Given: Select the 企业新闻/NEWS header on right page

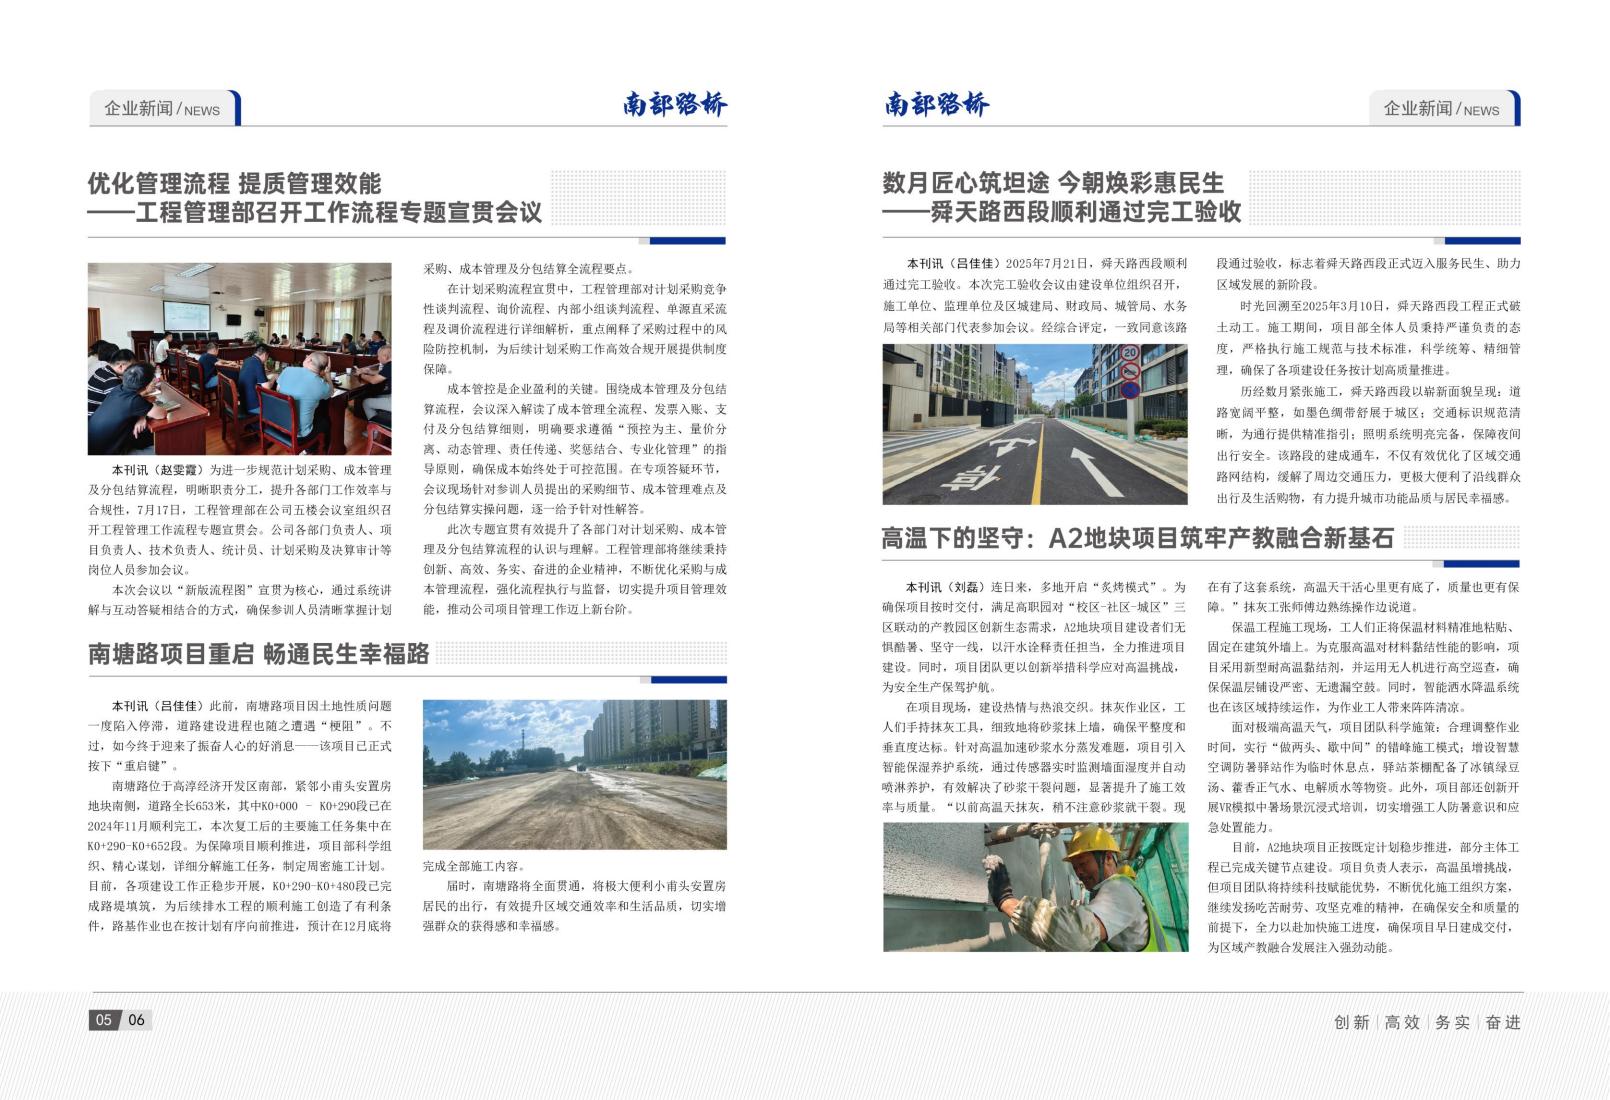Looking at the screenshot, I should [x=1440, y=108].
